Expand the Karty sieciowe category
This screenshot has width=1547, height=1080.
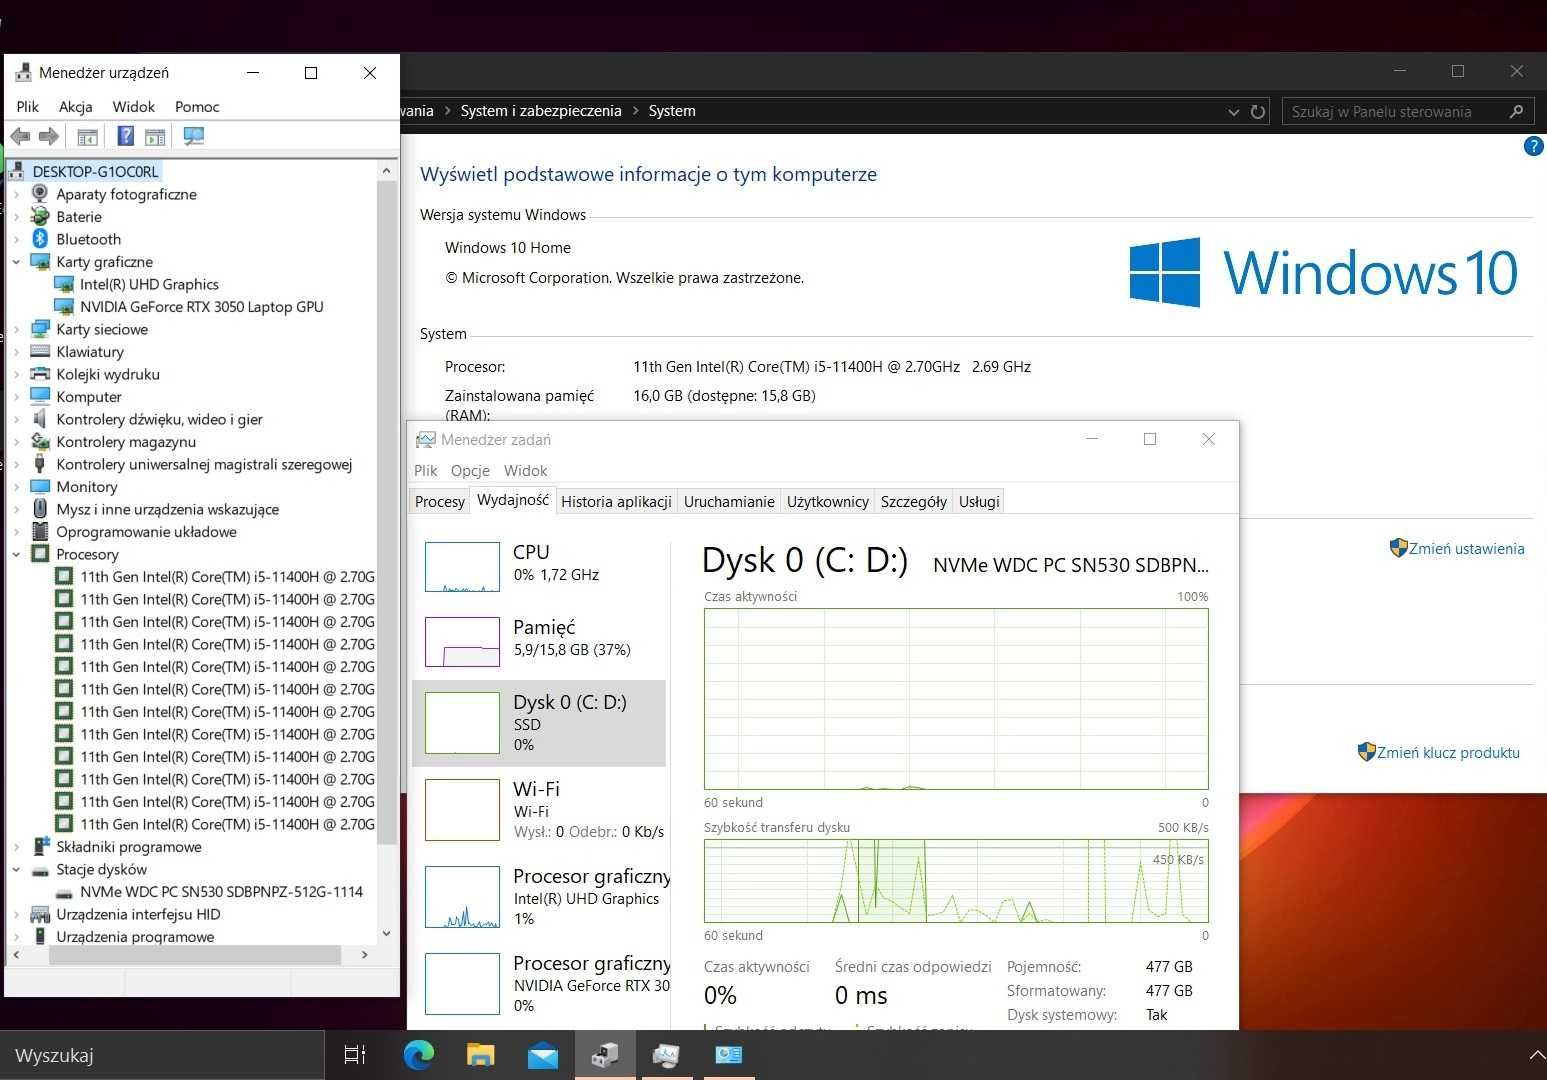point(16,329)
